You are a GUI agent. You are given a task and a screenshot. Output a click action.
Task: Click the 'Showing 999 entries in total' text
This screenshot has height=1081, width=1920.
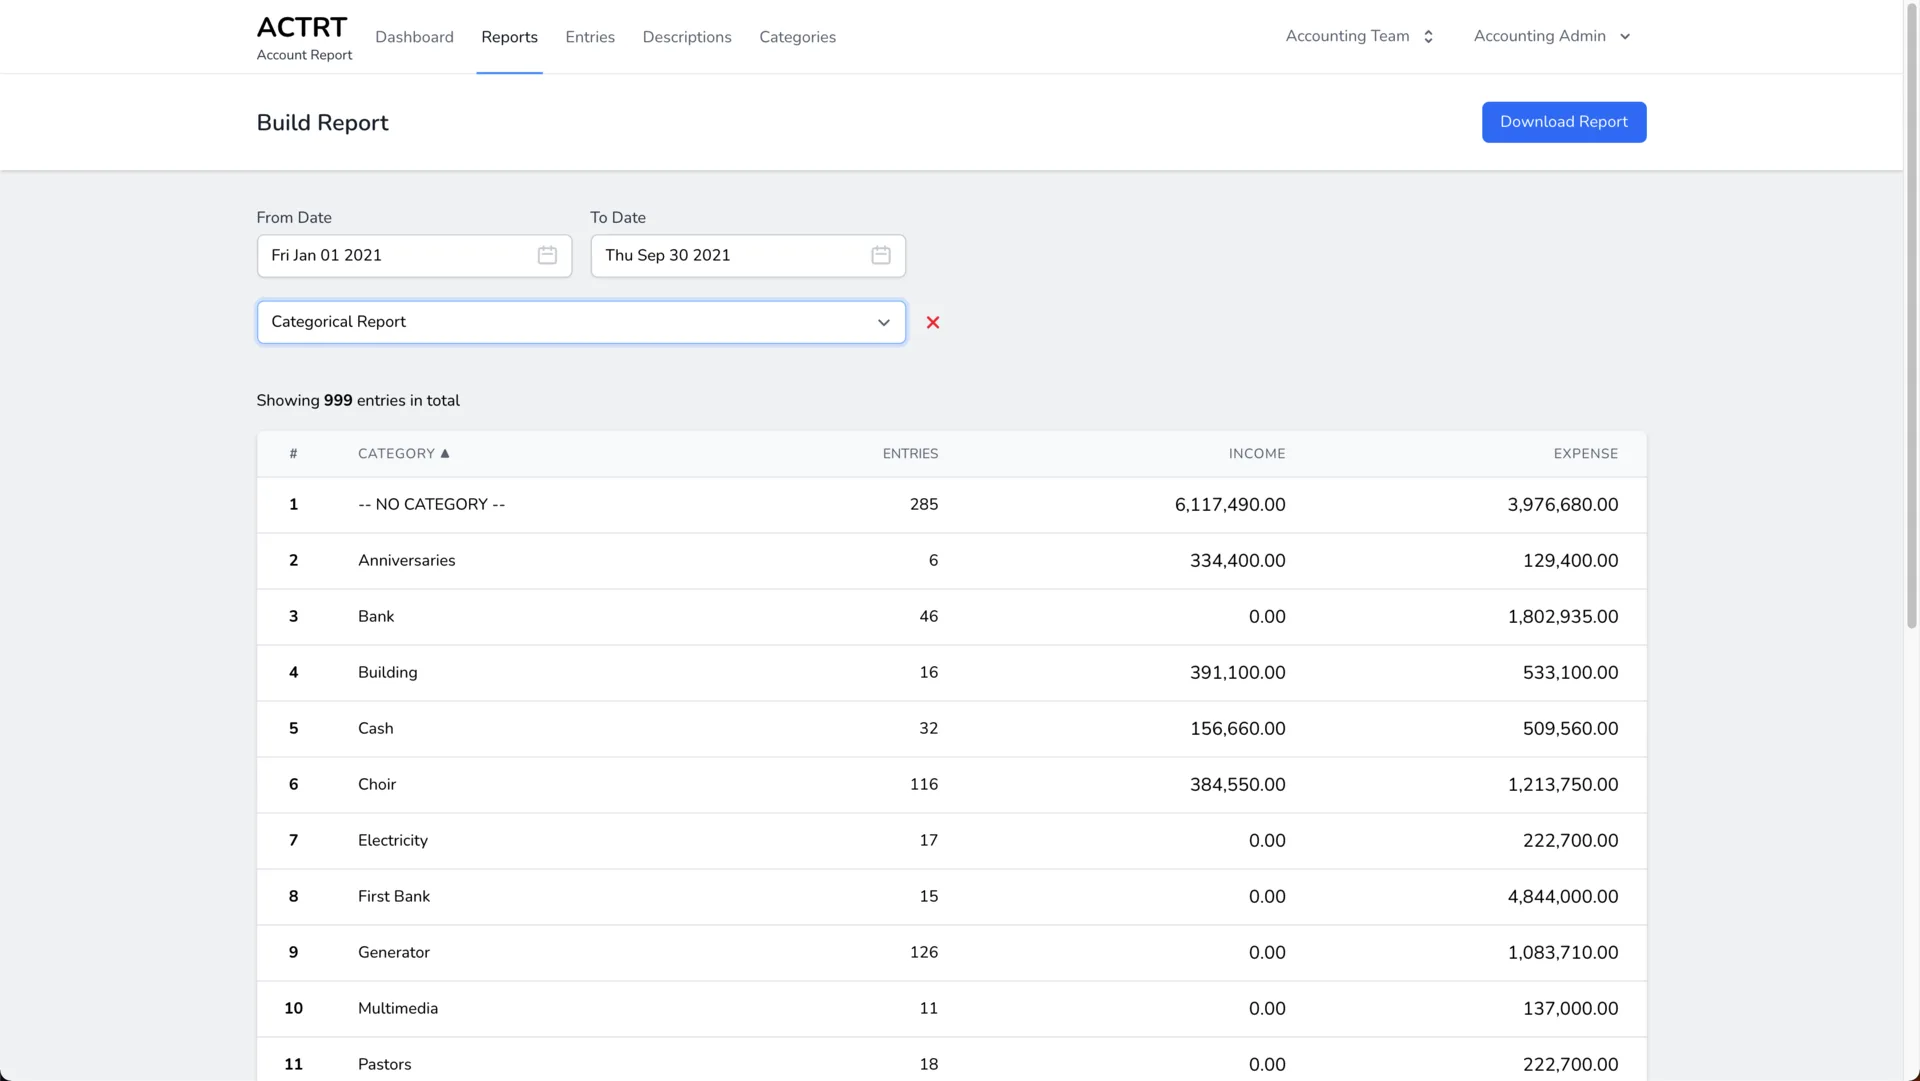[x=358, y=401]
